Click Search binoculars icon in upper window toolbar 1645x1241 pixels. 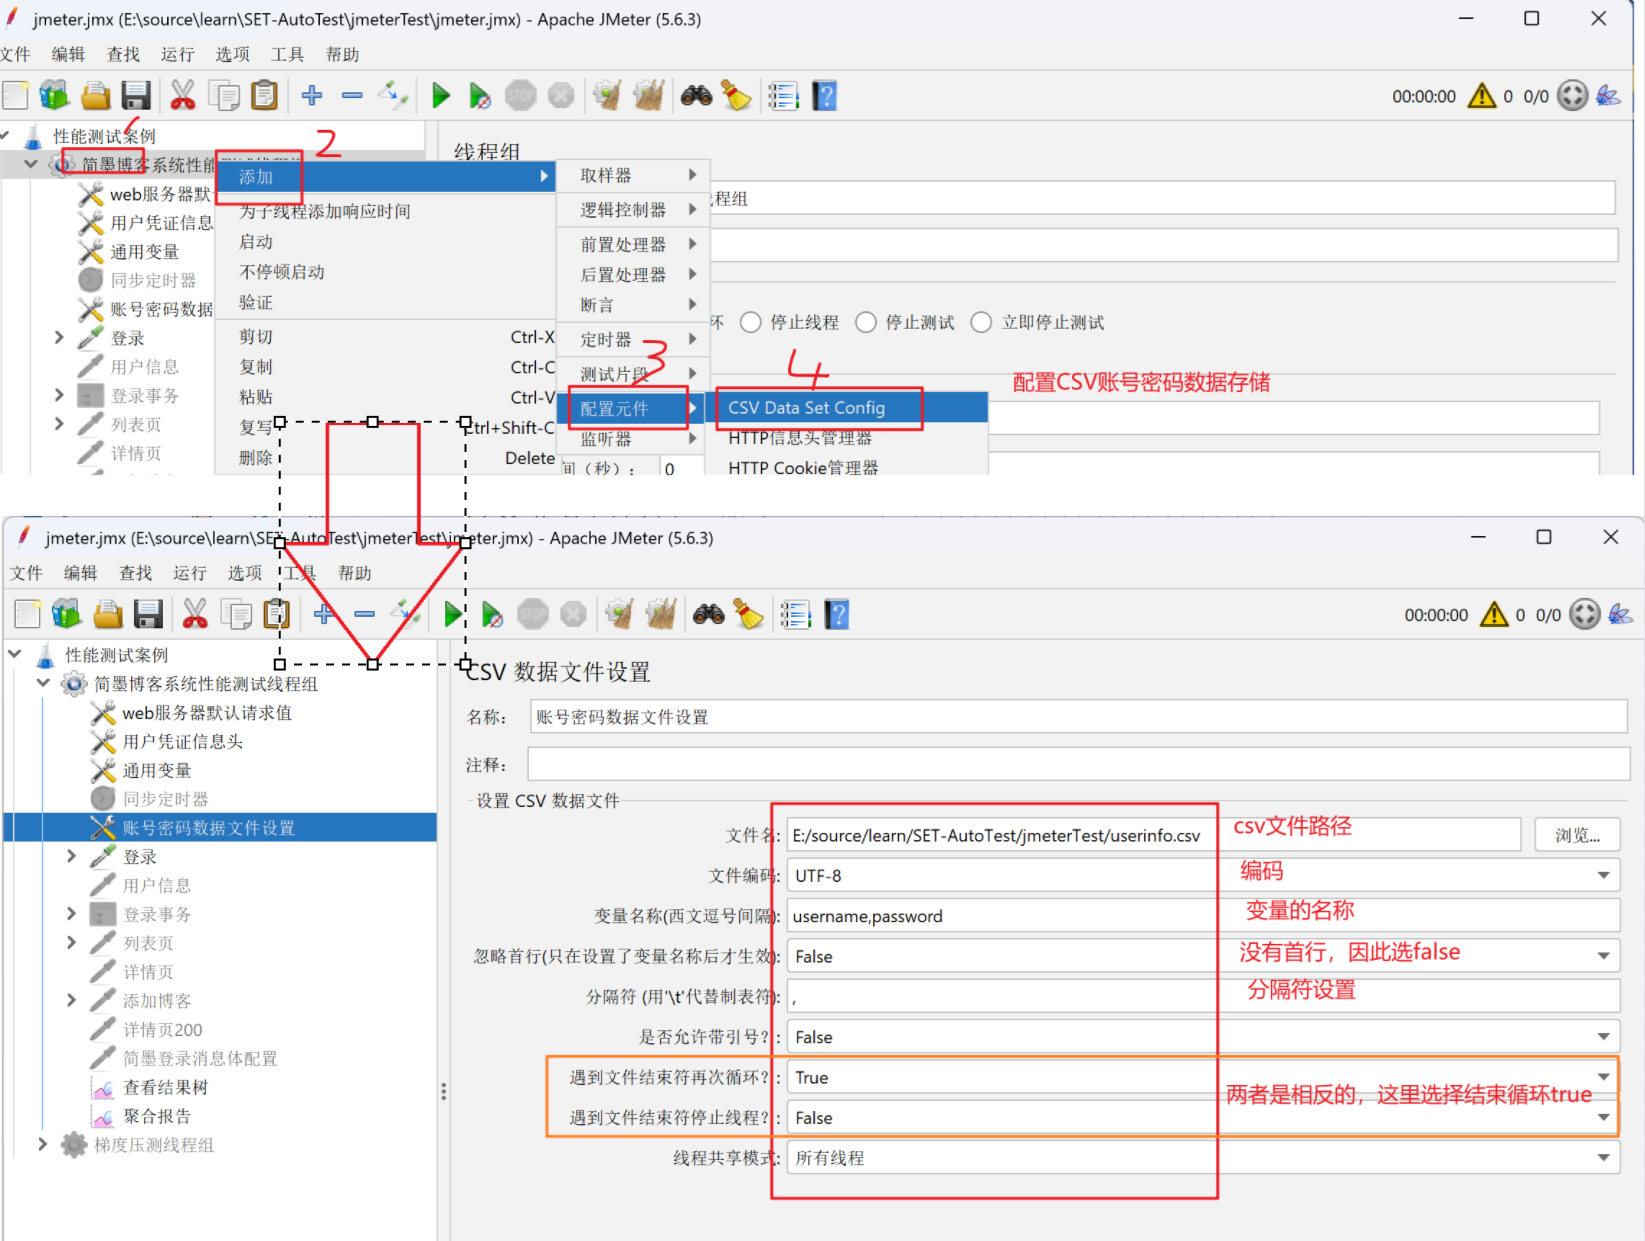point(696,96)
